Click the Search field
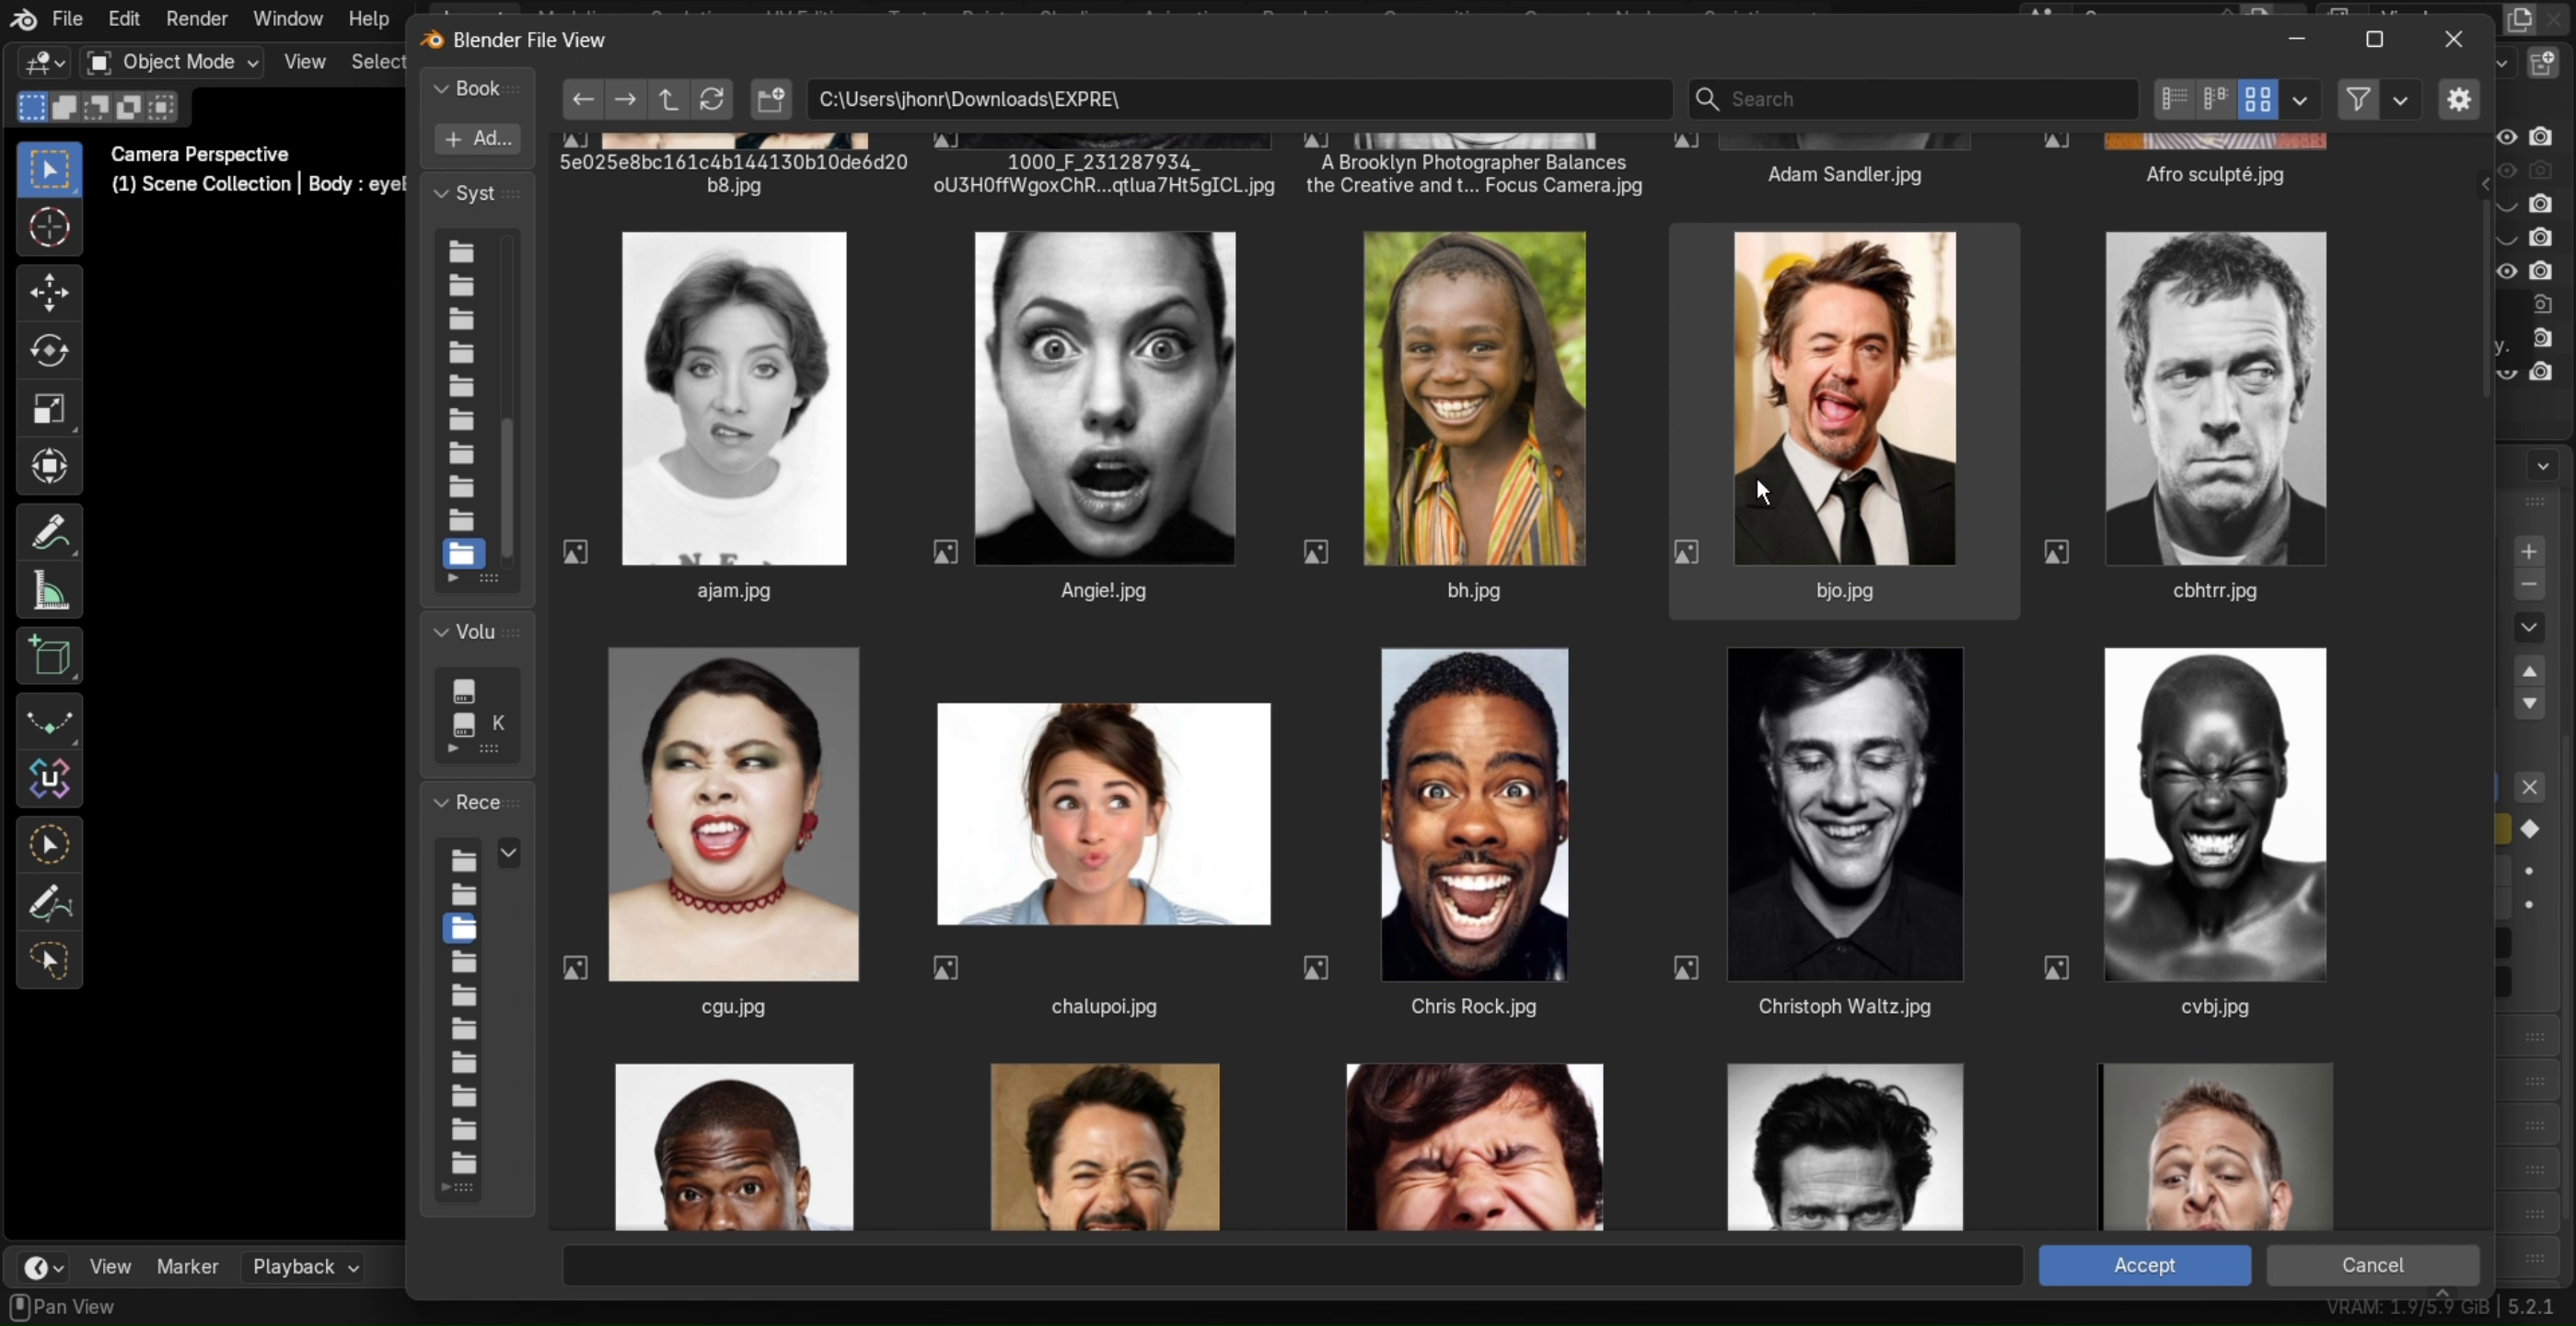2576x1326 pixels. tap(1914, 99)
